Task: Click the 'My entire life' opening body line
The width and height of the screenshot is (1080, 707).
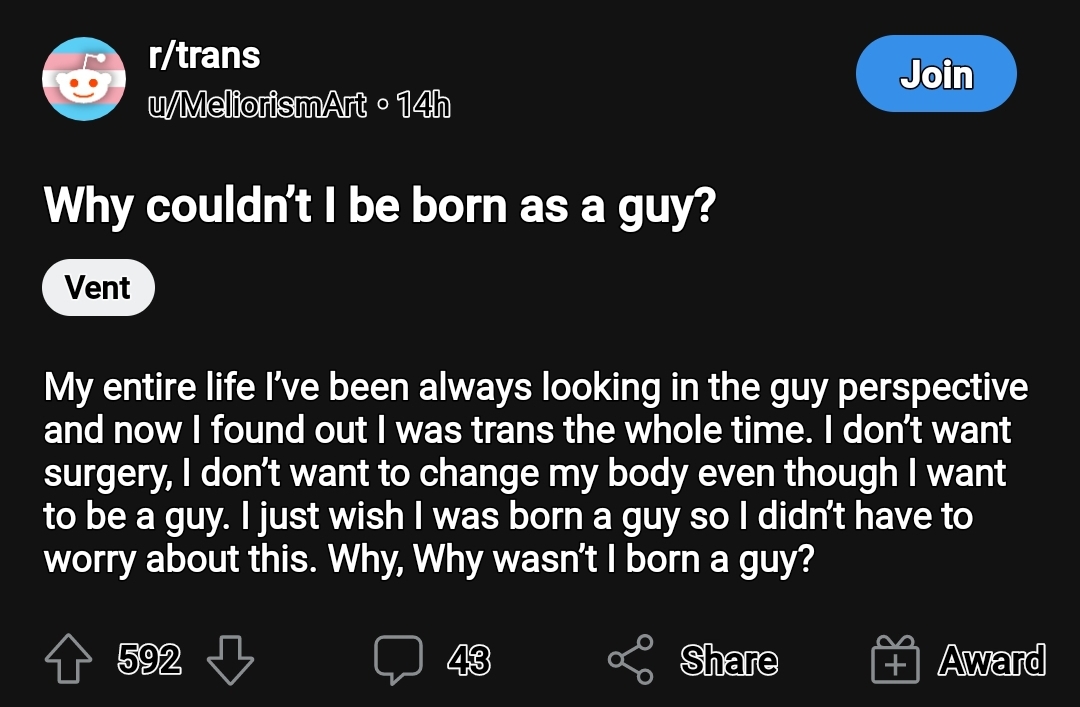Action: tap(536, 387)
